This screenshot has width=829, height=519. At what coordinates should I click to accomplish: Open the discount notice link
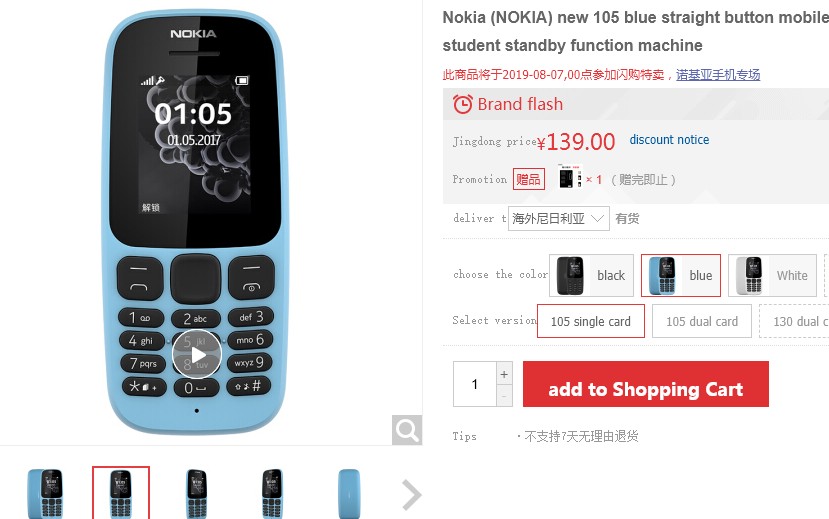[x=669, y=140]
